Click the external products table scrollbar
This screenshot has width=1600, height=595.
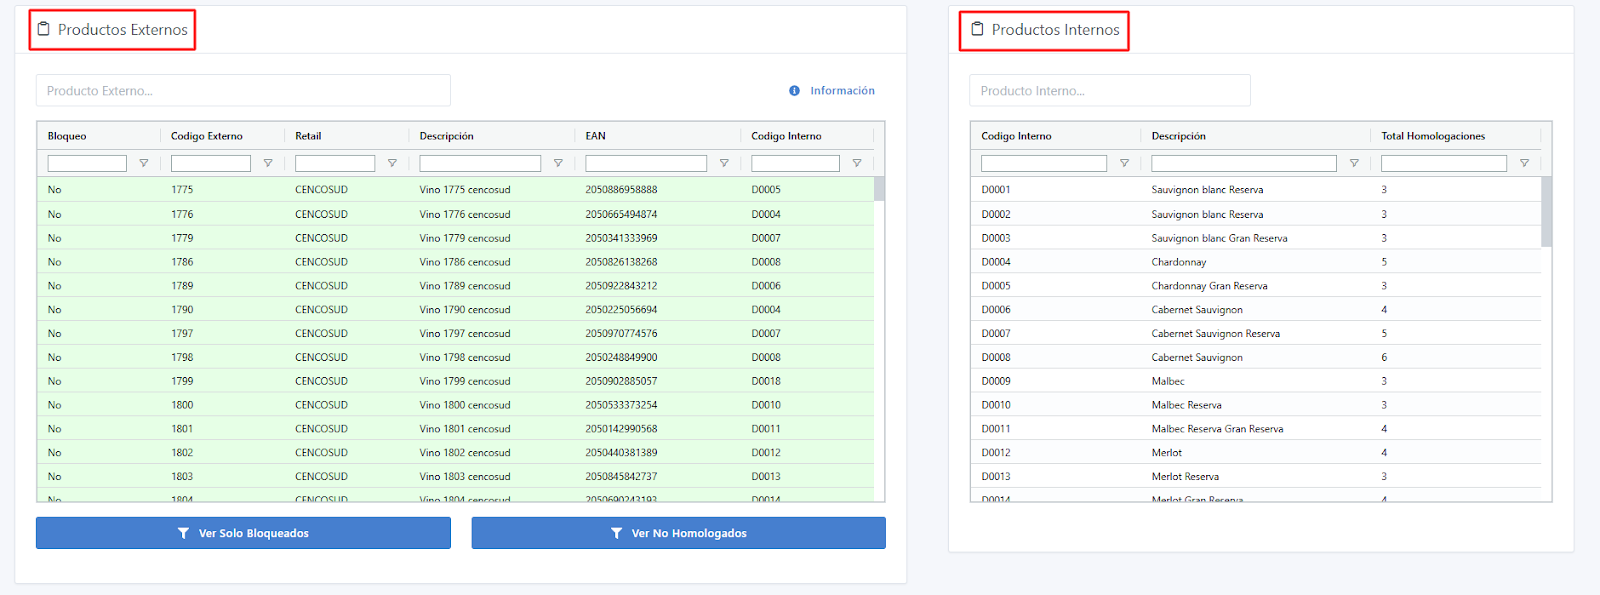[x=879, y=190]
